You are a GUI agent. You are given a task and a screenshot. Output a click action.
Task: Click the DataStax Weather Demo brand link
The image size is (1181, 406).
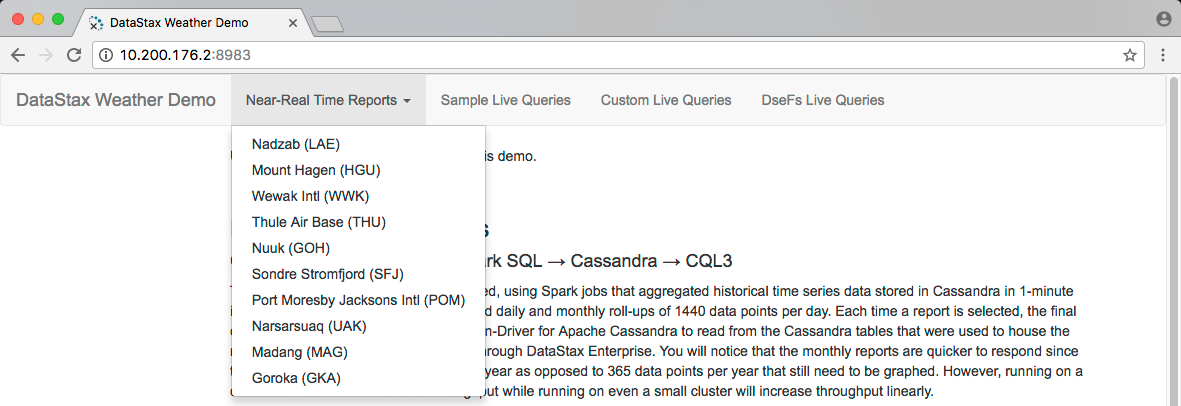coord(116,100)
